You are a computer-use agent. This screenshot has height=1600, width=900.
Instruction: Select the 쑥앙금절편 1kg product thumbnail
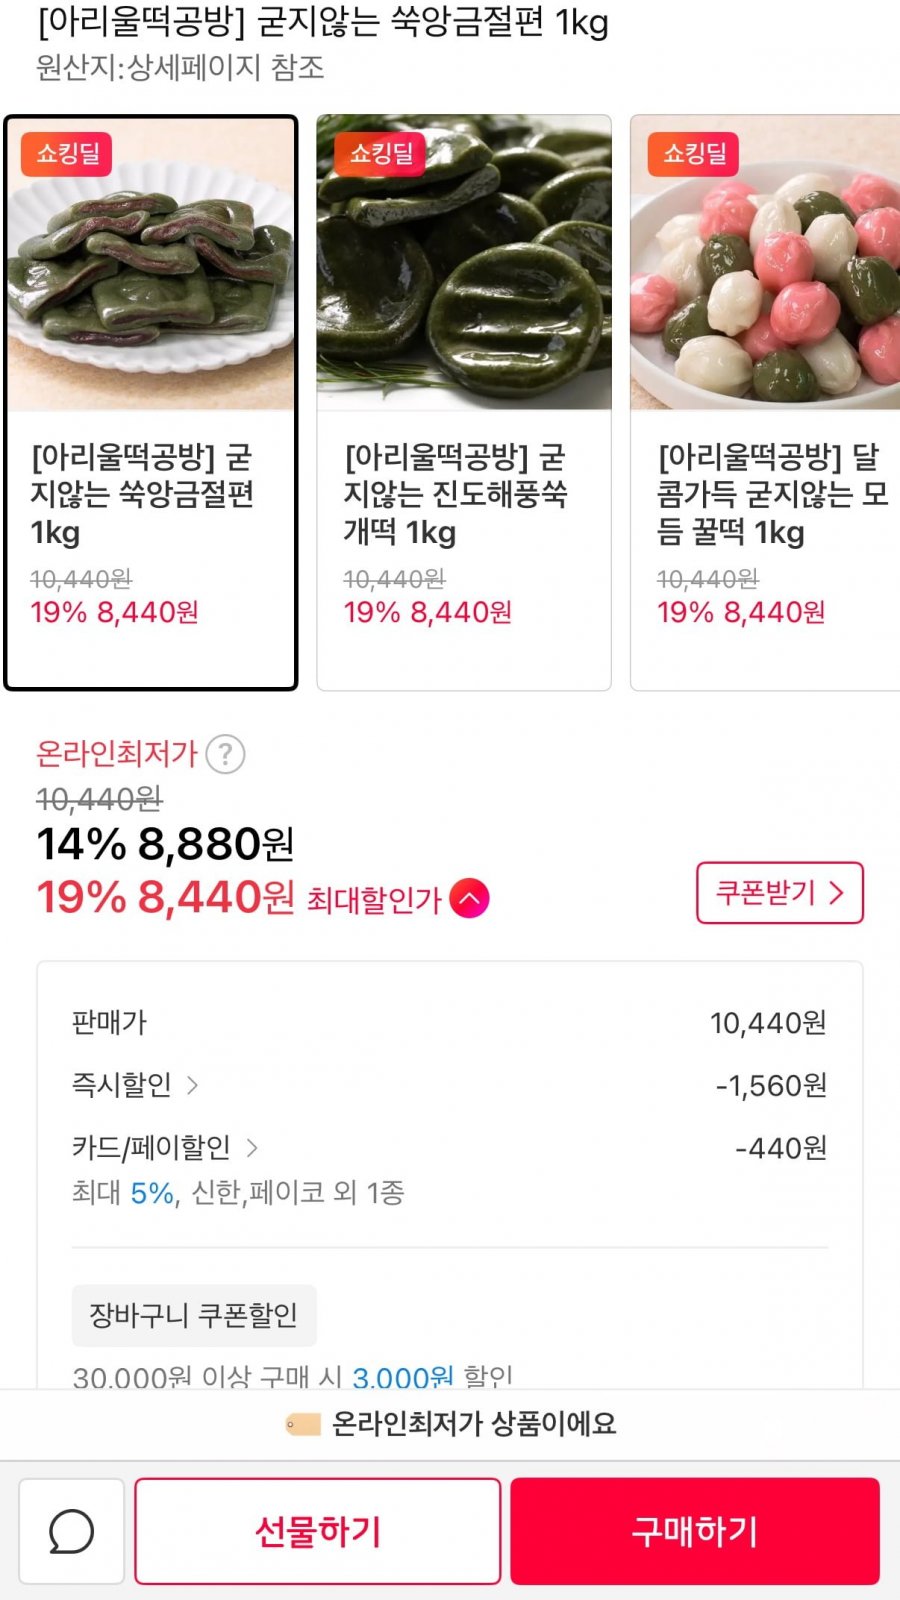click(x=151, y=264)
